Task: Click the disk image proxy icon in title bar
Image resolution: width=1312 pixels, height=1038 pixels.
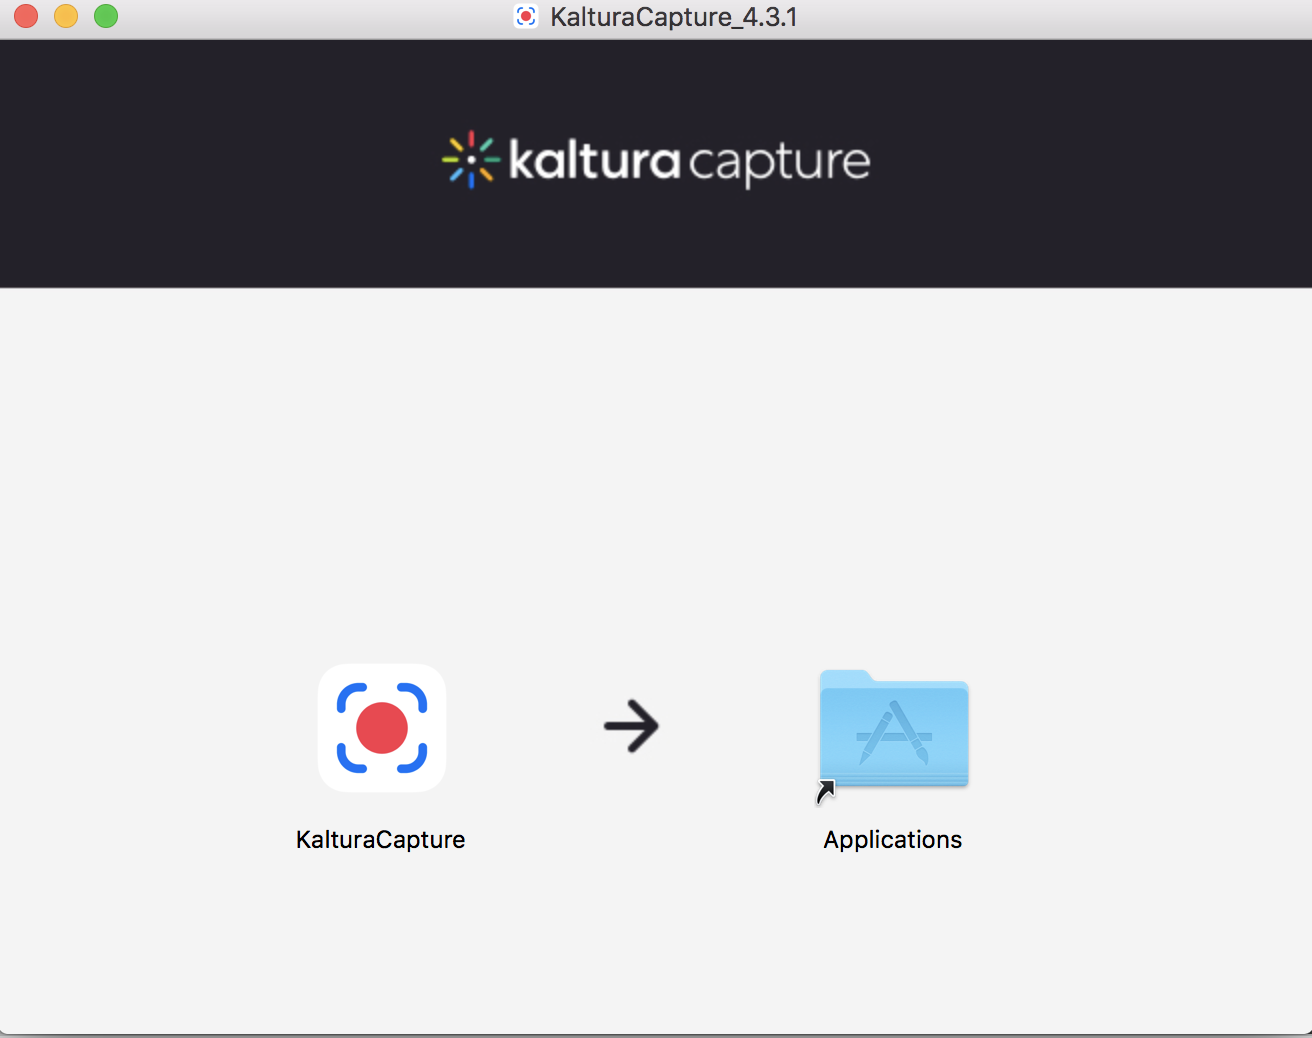Action: coord(526,16)
